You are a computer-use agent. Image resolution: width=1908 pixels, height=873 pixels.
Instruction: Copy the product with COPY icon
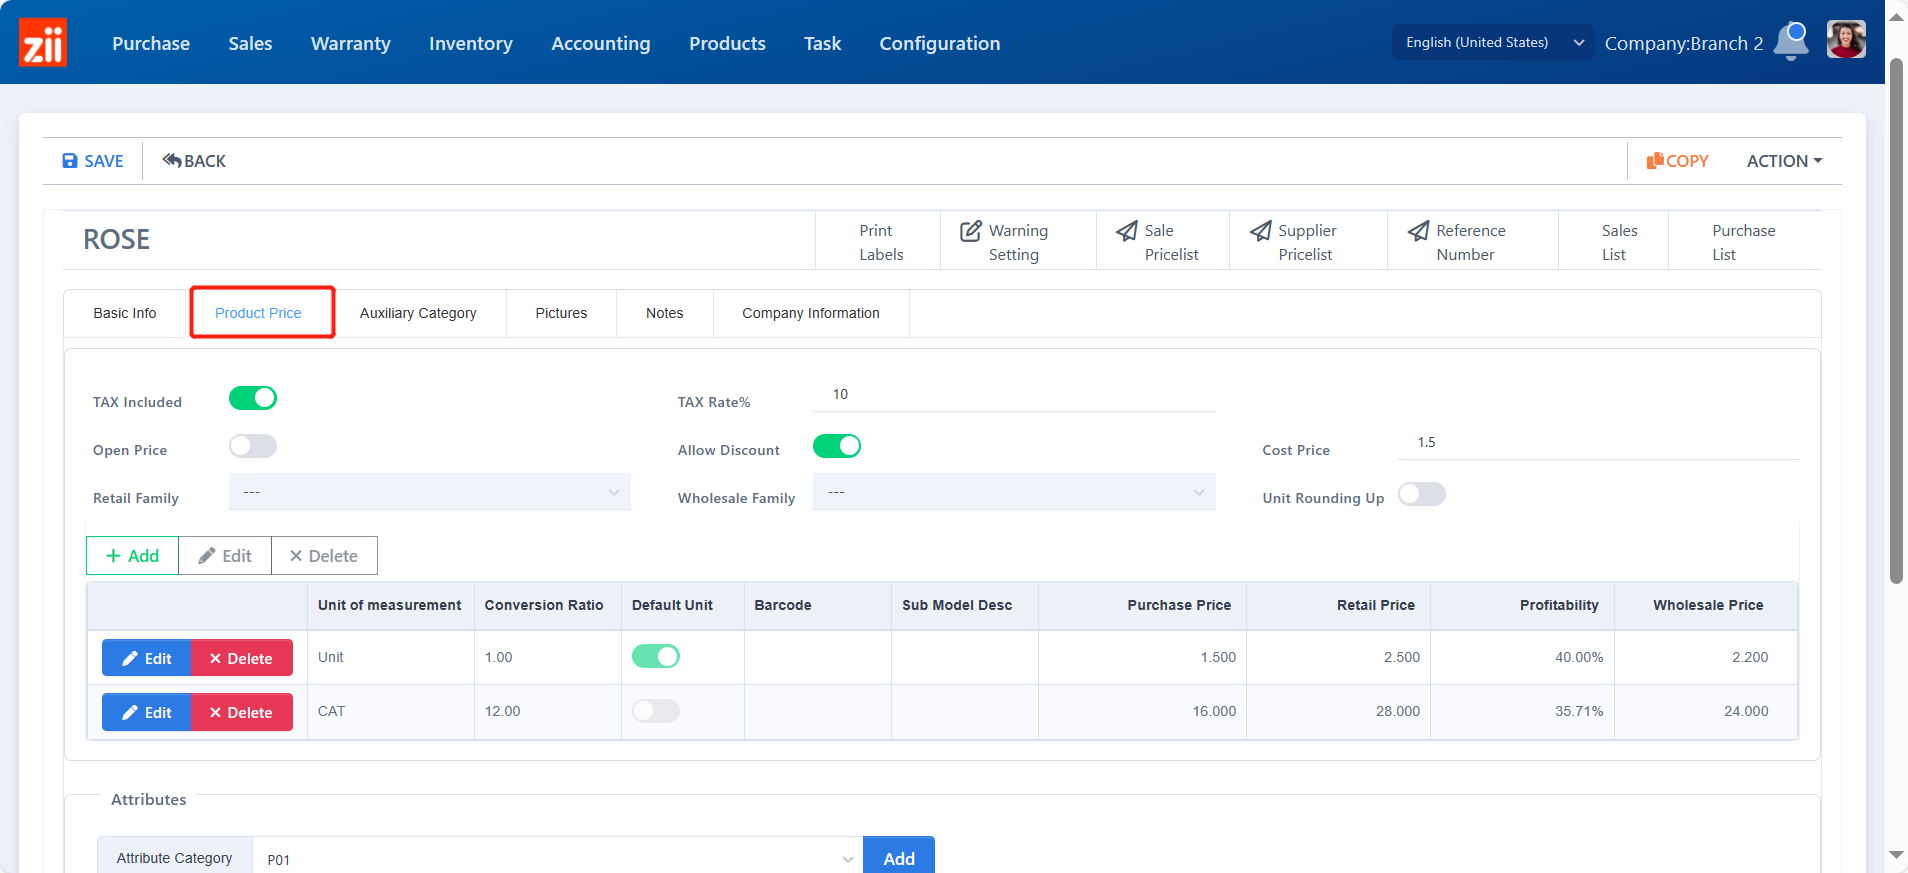click(x=1655, y=161)
